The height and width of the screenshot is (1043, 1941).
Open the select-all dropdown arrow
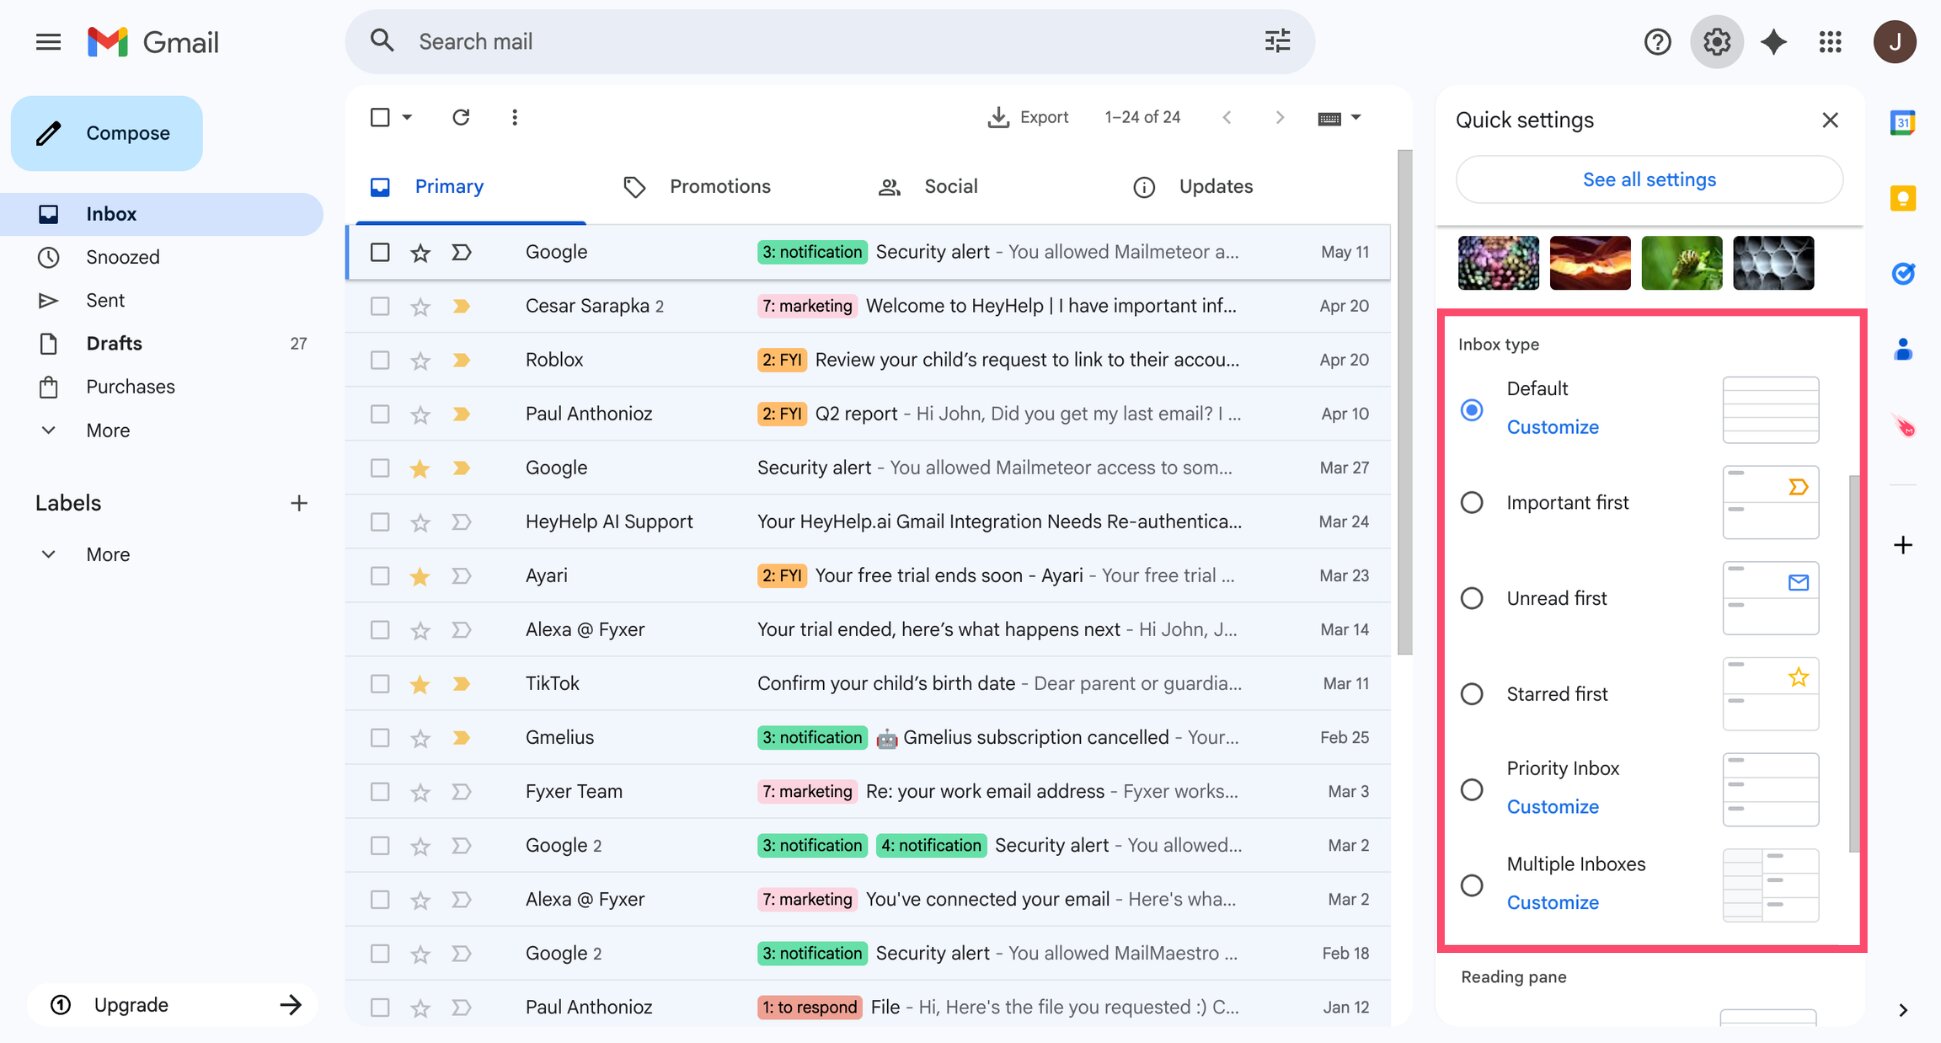click(407, 117)
